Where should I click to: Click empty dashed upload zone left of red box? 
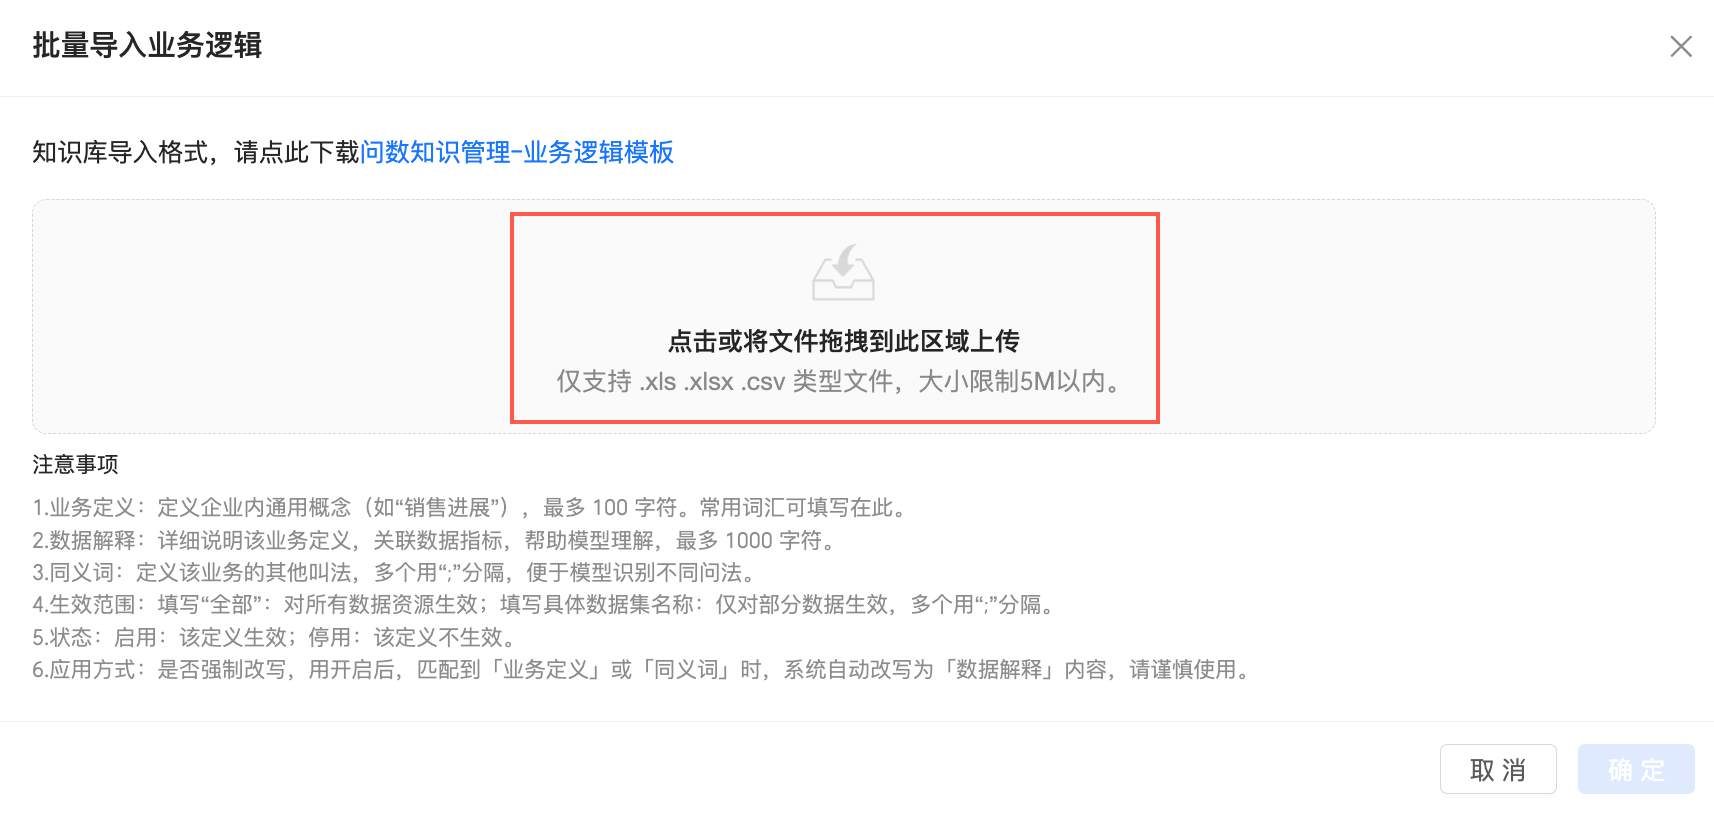(272, 316)
